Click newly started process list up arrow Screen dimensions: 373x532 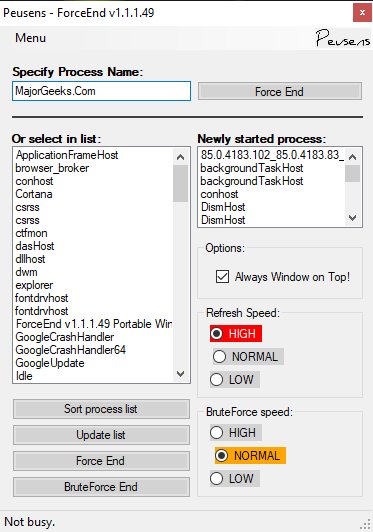coord(353,157)
